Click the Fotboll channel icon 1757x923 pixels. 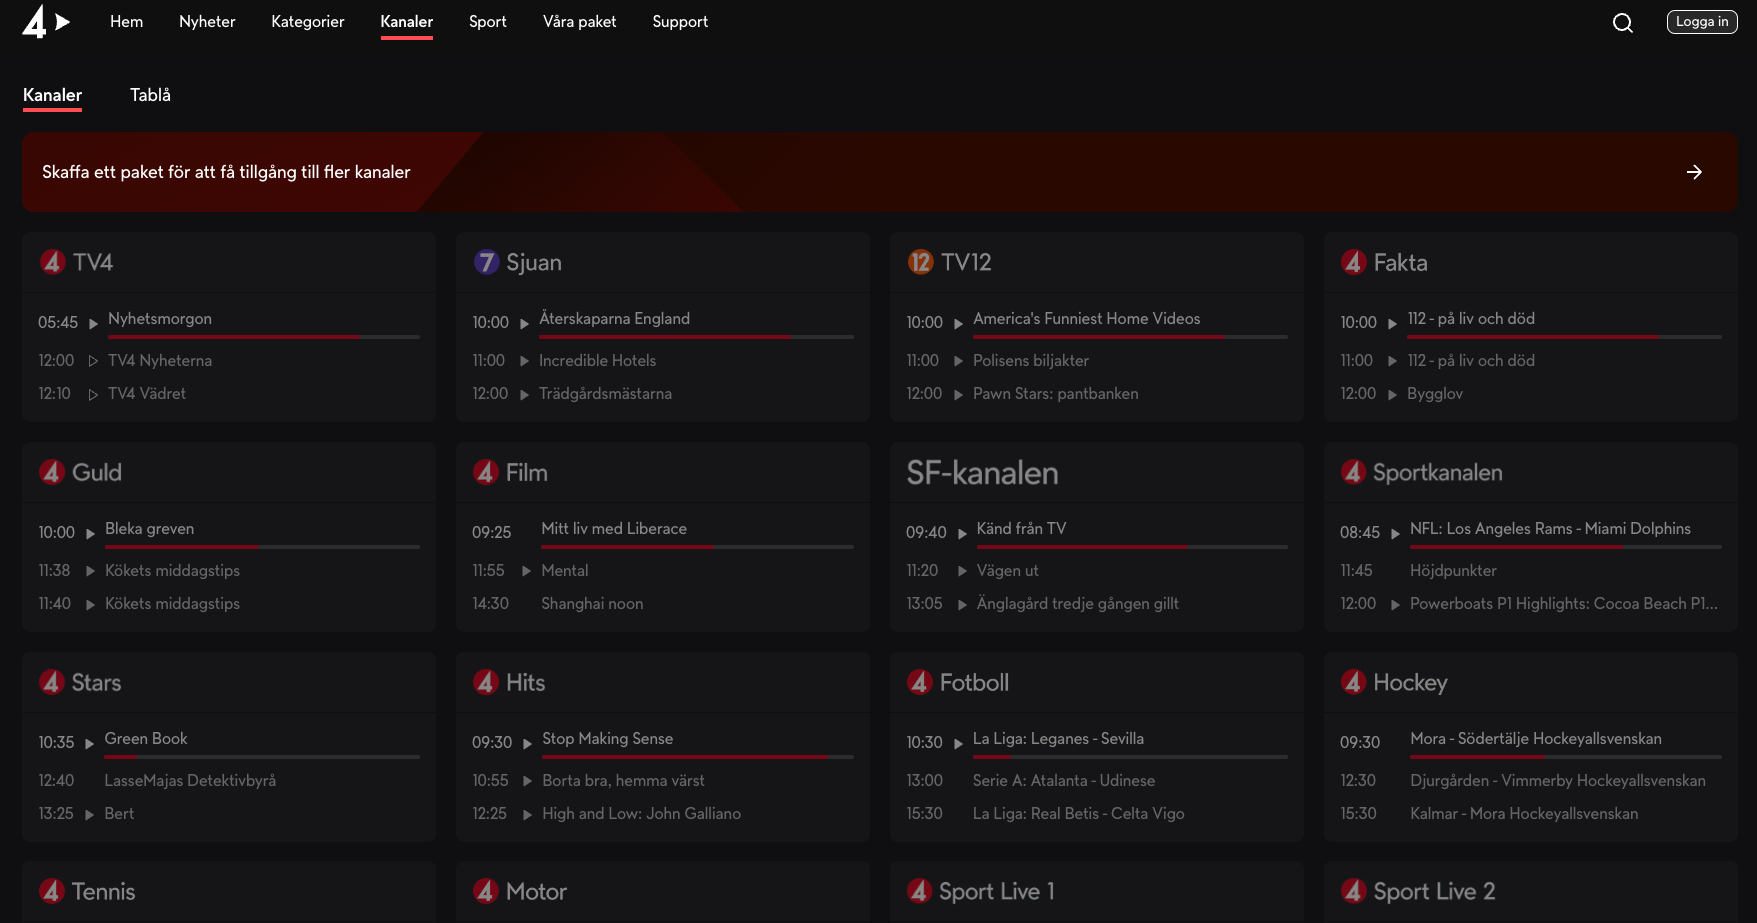pos(920,682)
